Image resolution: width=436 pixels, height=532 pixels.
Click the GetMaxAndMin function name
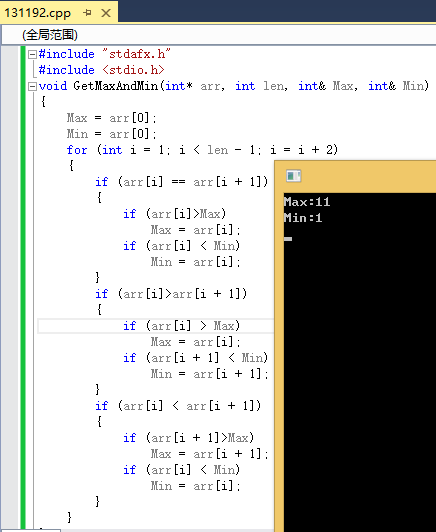pyautogui.click(x=116, y=86)
